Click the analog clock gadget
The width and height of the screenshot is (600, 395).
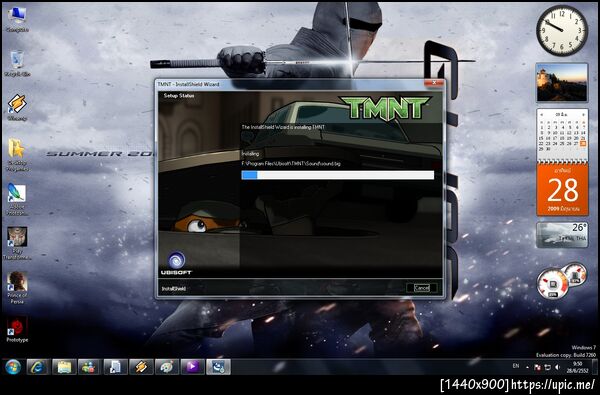click(562, 31)
